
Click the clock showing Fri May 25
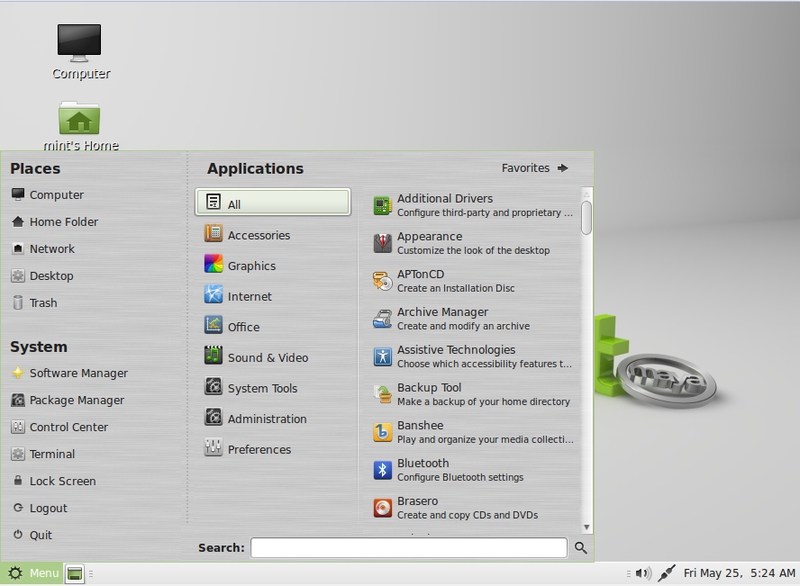point(739,573)
